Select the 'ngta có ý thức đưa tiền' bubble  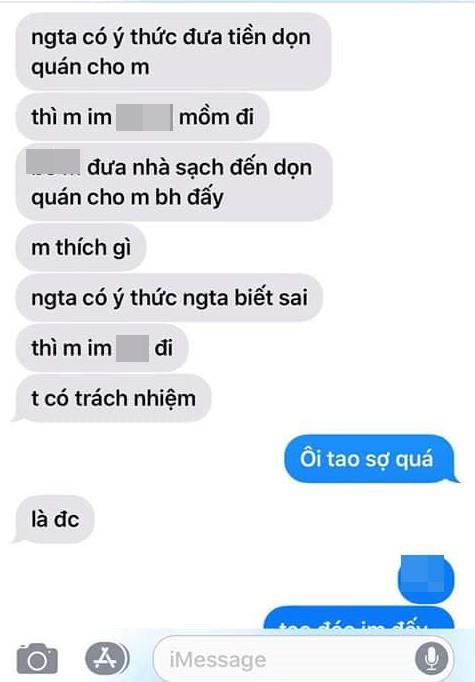pos(173,51)
